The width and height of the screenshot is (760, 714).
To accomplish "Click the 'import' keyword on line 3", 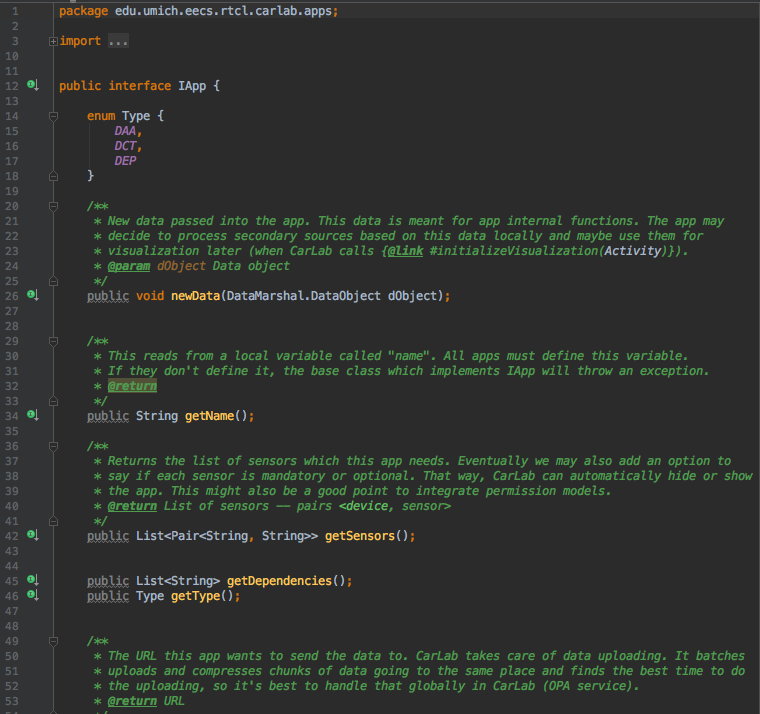I will click(80, 41).
